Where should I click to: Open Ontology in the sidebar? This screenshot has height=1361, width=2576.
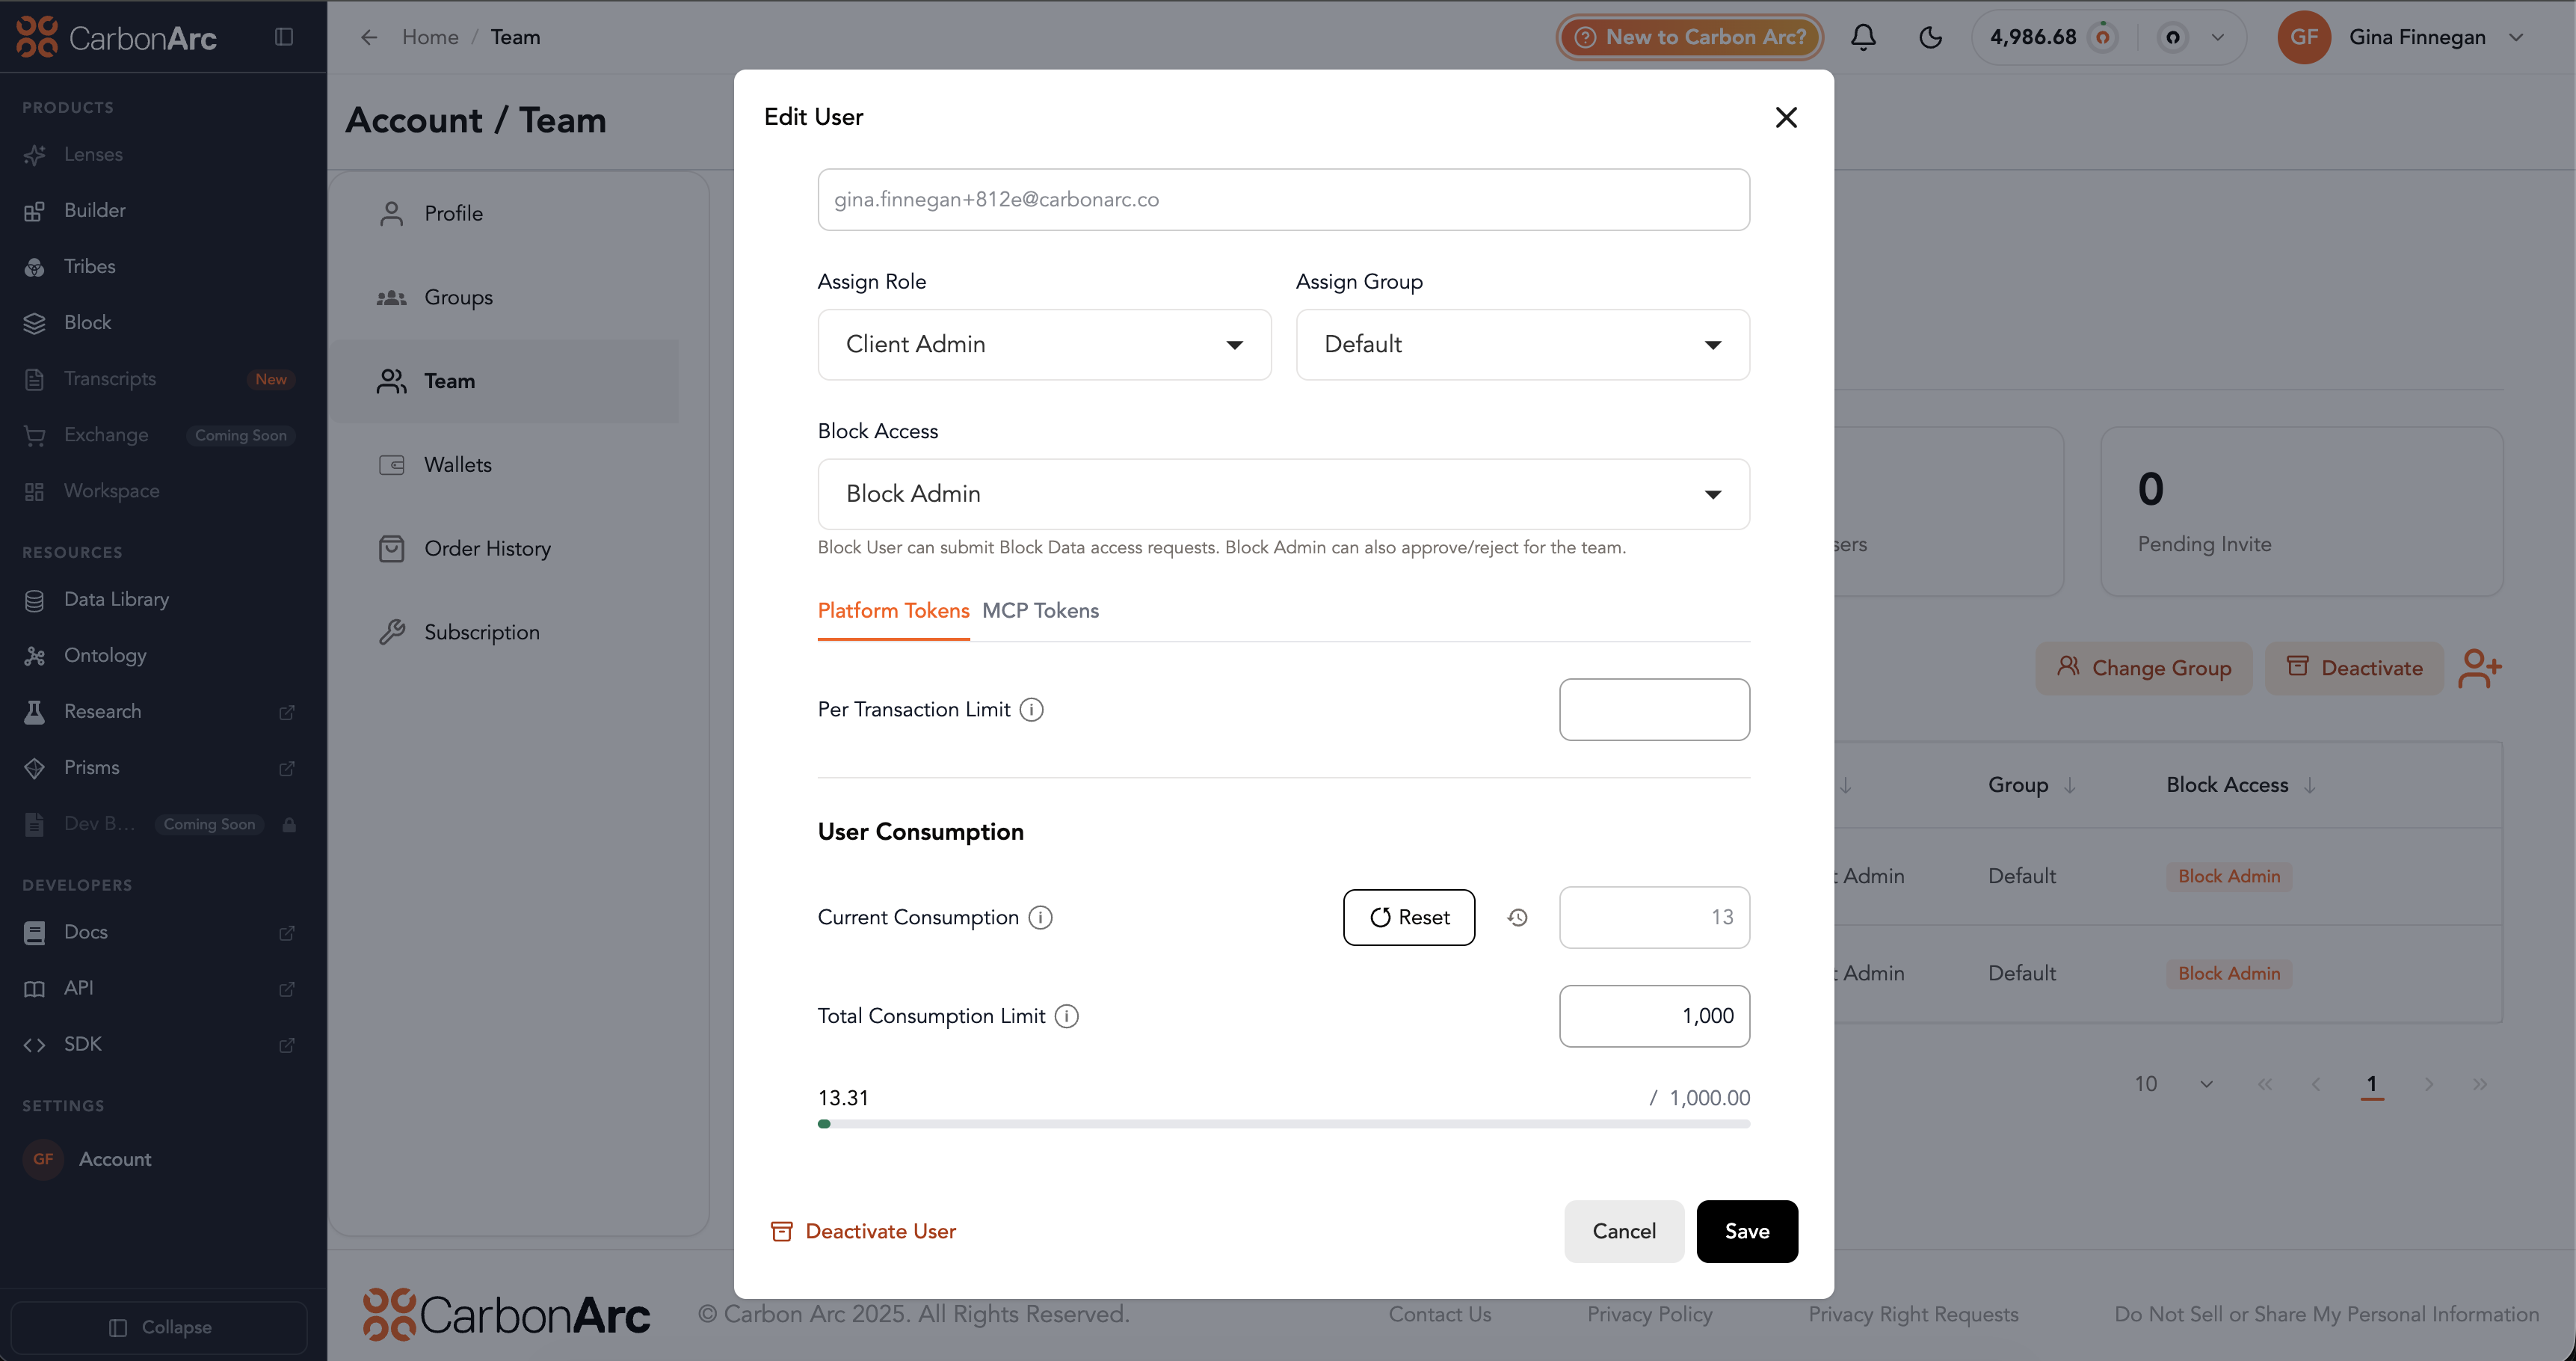point(105,655)
